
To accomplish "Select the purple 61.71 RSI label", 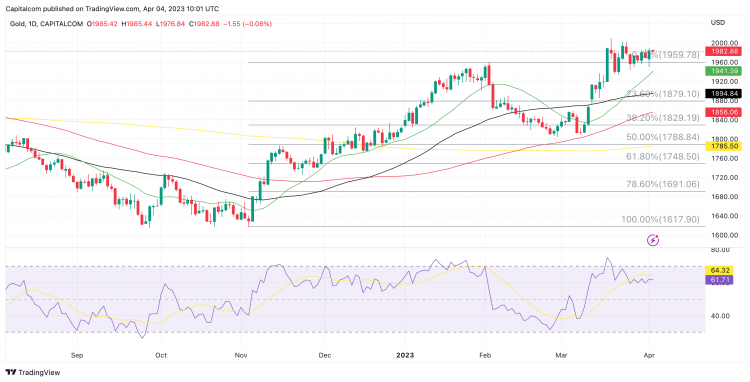I will point(719,280).
